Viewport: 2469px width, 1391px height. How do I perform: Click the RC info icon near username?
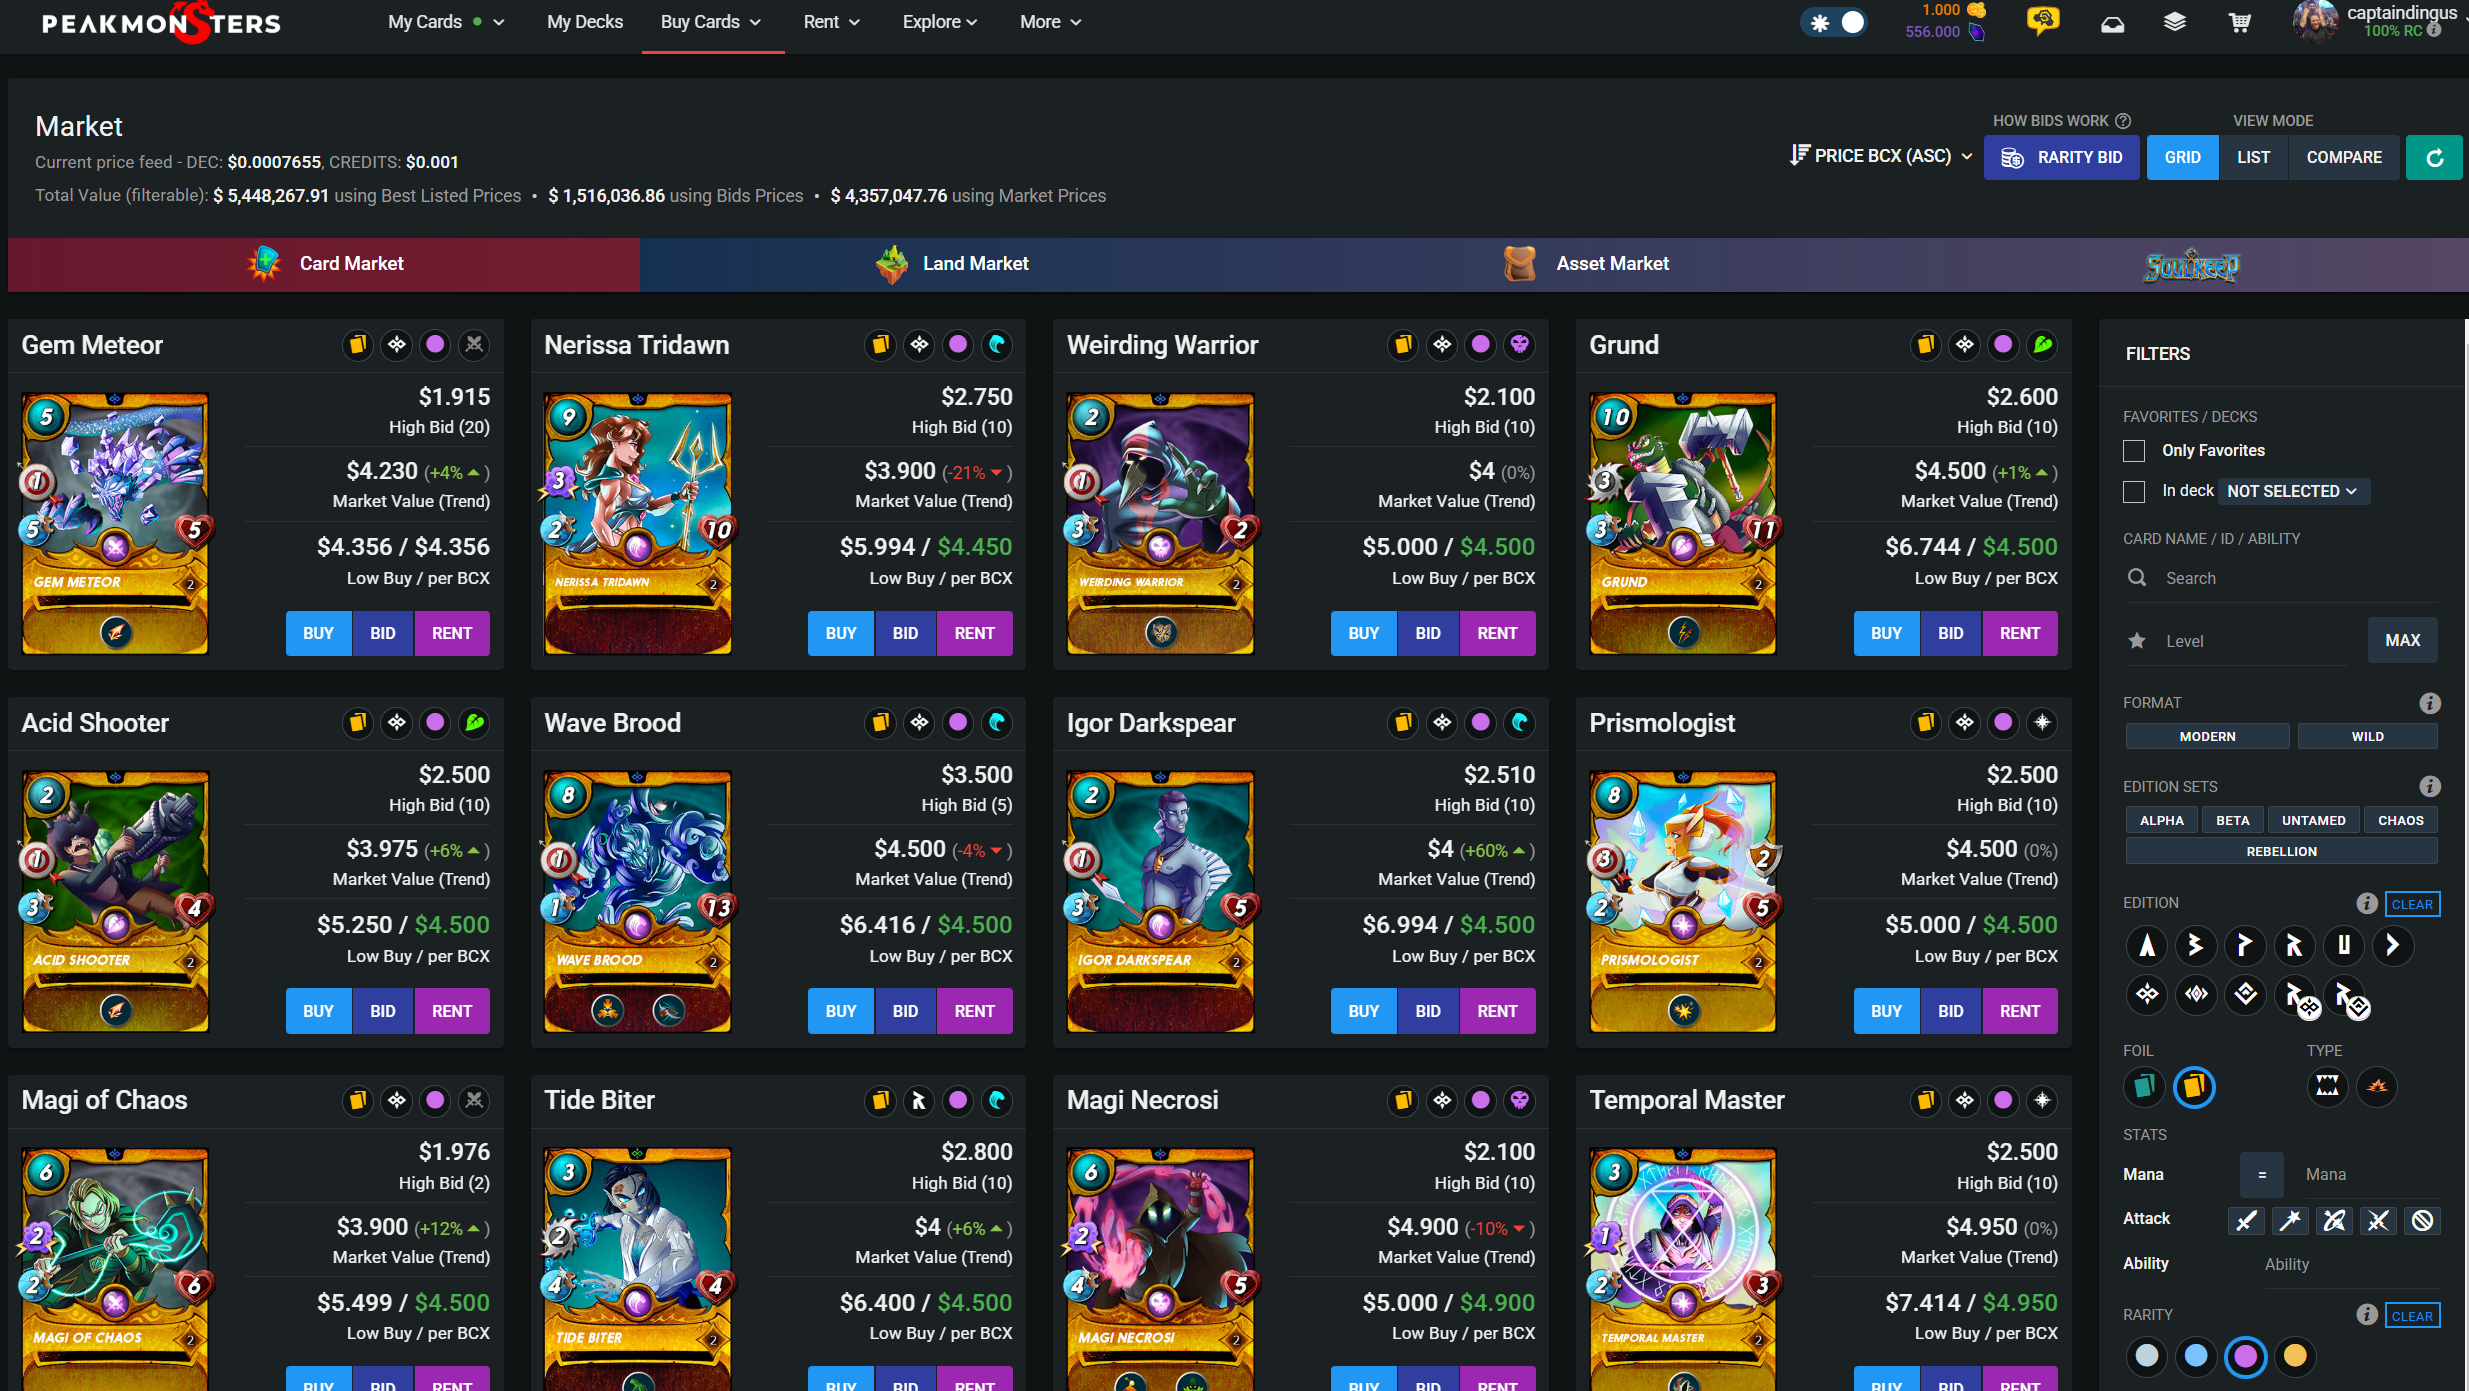point(2434,30)
